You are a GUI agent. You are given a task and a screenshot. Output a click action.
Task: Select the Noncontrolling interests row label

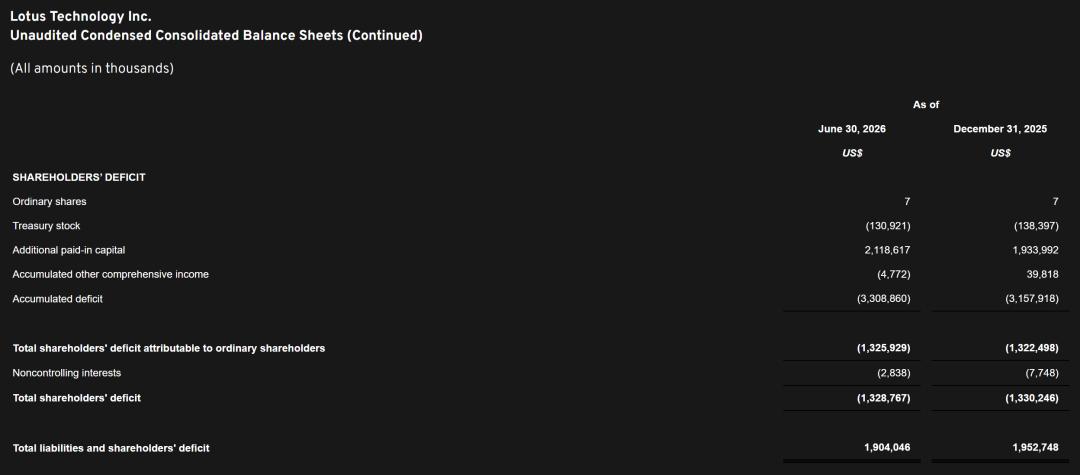(x=67, y=372)
